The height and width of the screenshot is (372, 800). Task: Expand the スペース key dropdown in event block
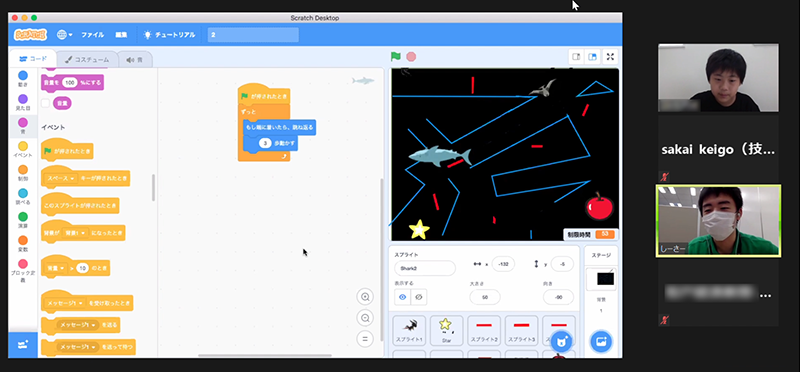click(x=61, y=179)
